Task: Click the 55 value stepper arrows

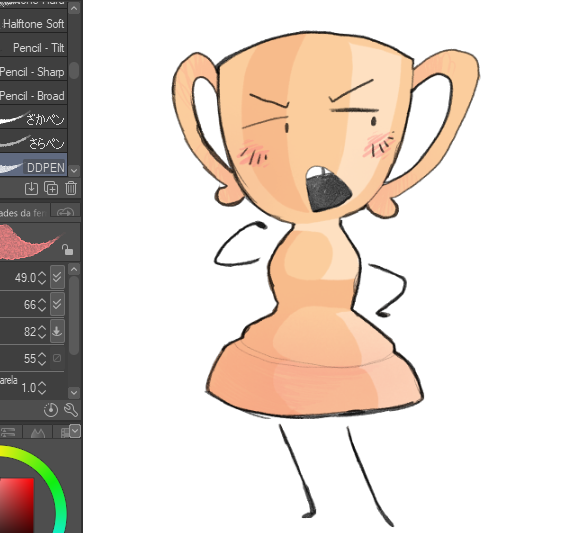Action: tap(42, 358)
